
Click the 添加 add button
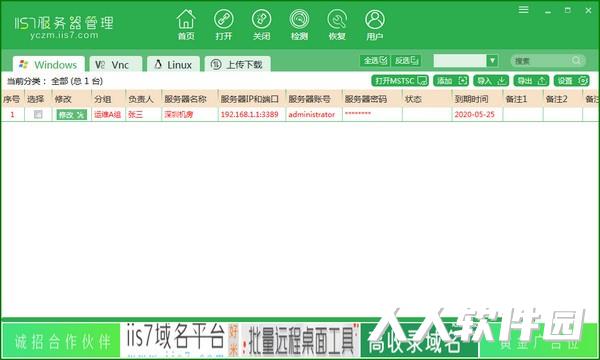[x=451, y=81]
